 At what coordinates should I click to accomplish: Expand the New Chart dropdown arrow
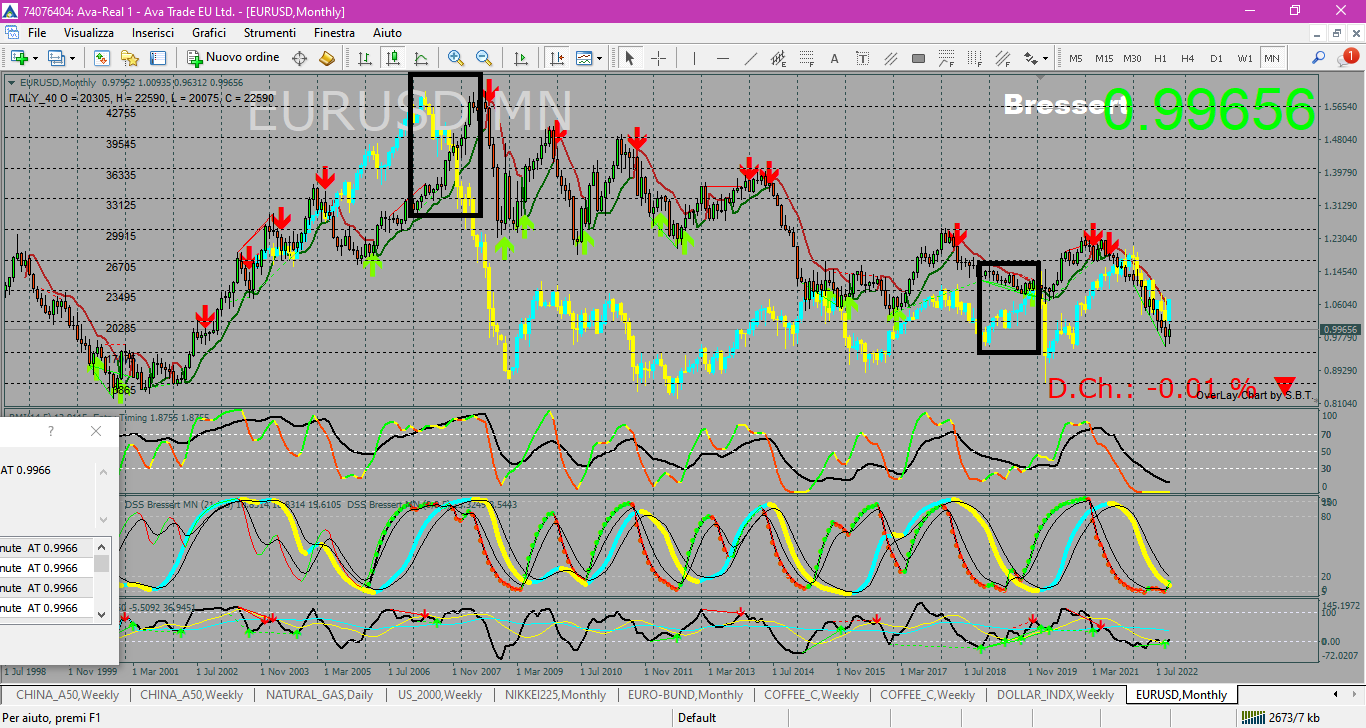[x=35, y=58]
